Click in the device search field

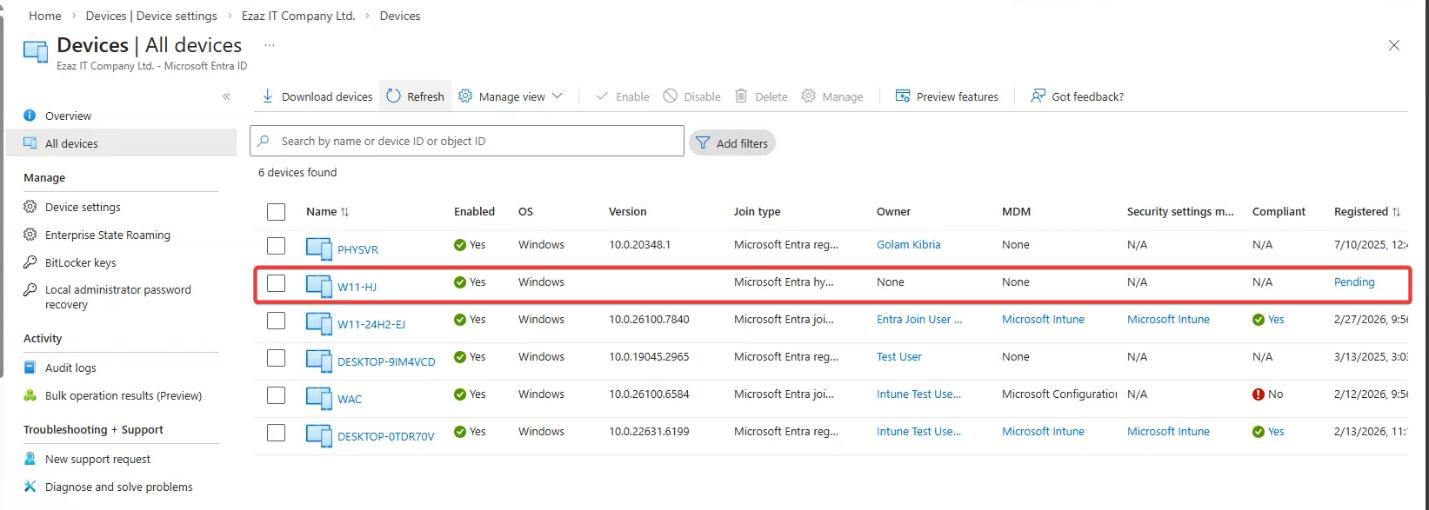pyautogui.click(x=467, y=141)
